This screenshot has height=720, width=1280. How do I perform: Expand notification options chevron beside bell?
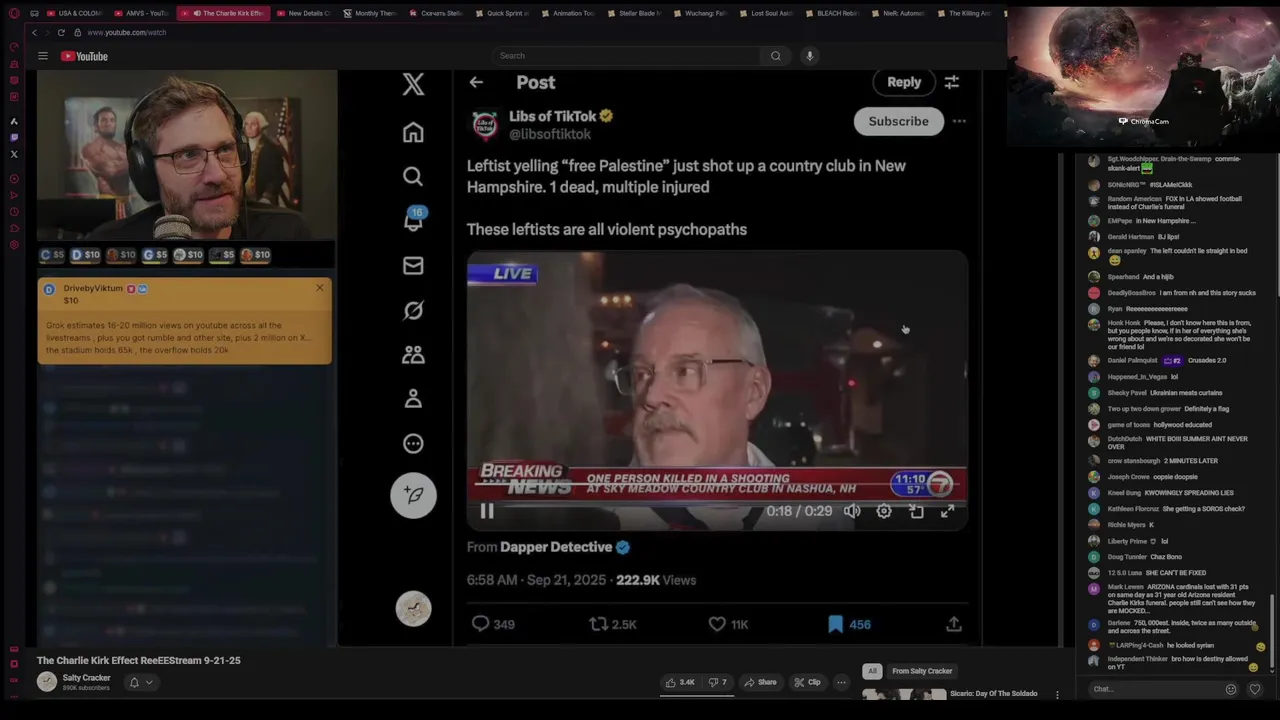pos(149,683)
